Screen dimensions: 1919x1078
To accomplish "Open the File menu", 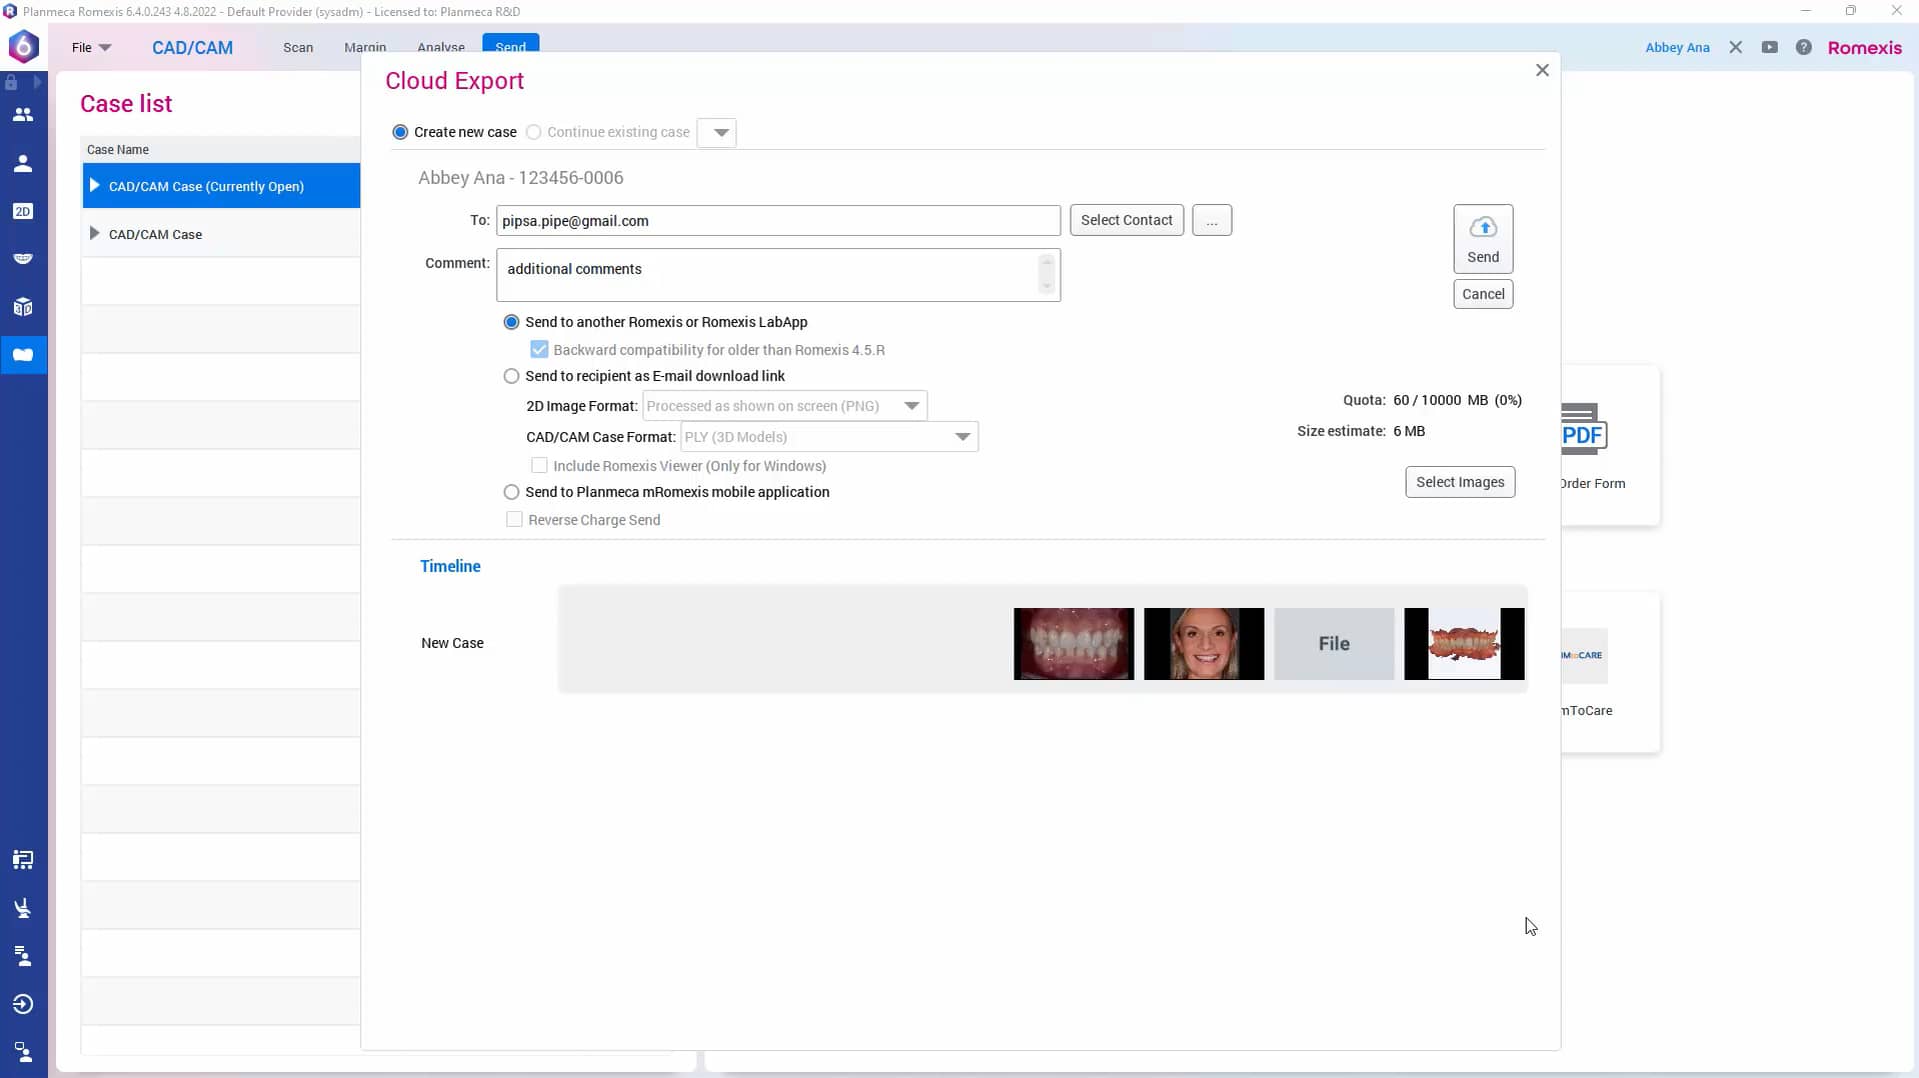I will (91, 47).
